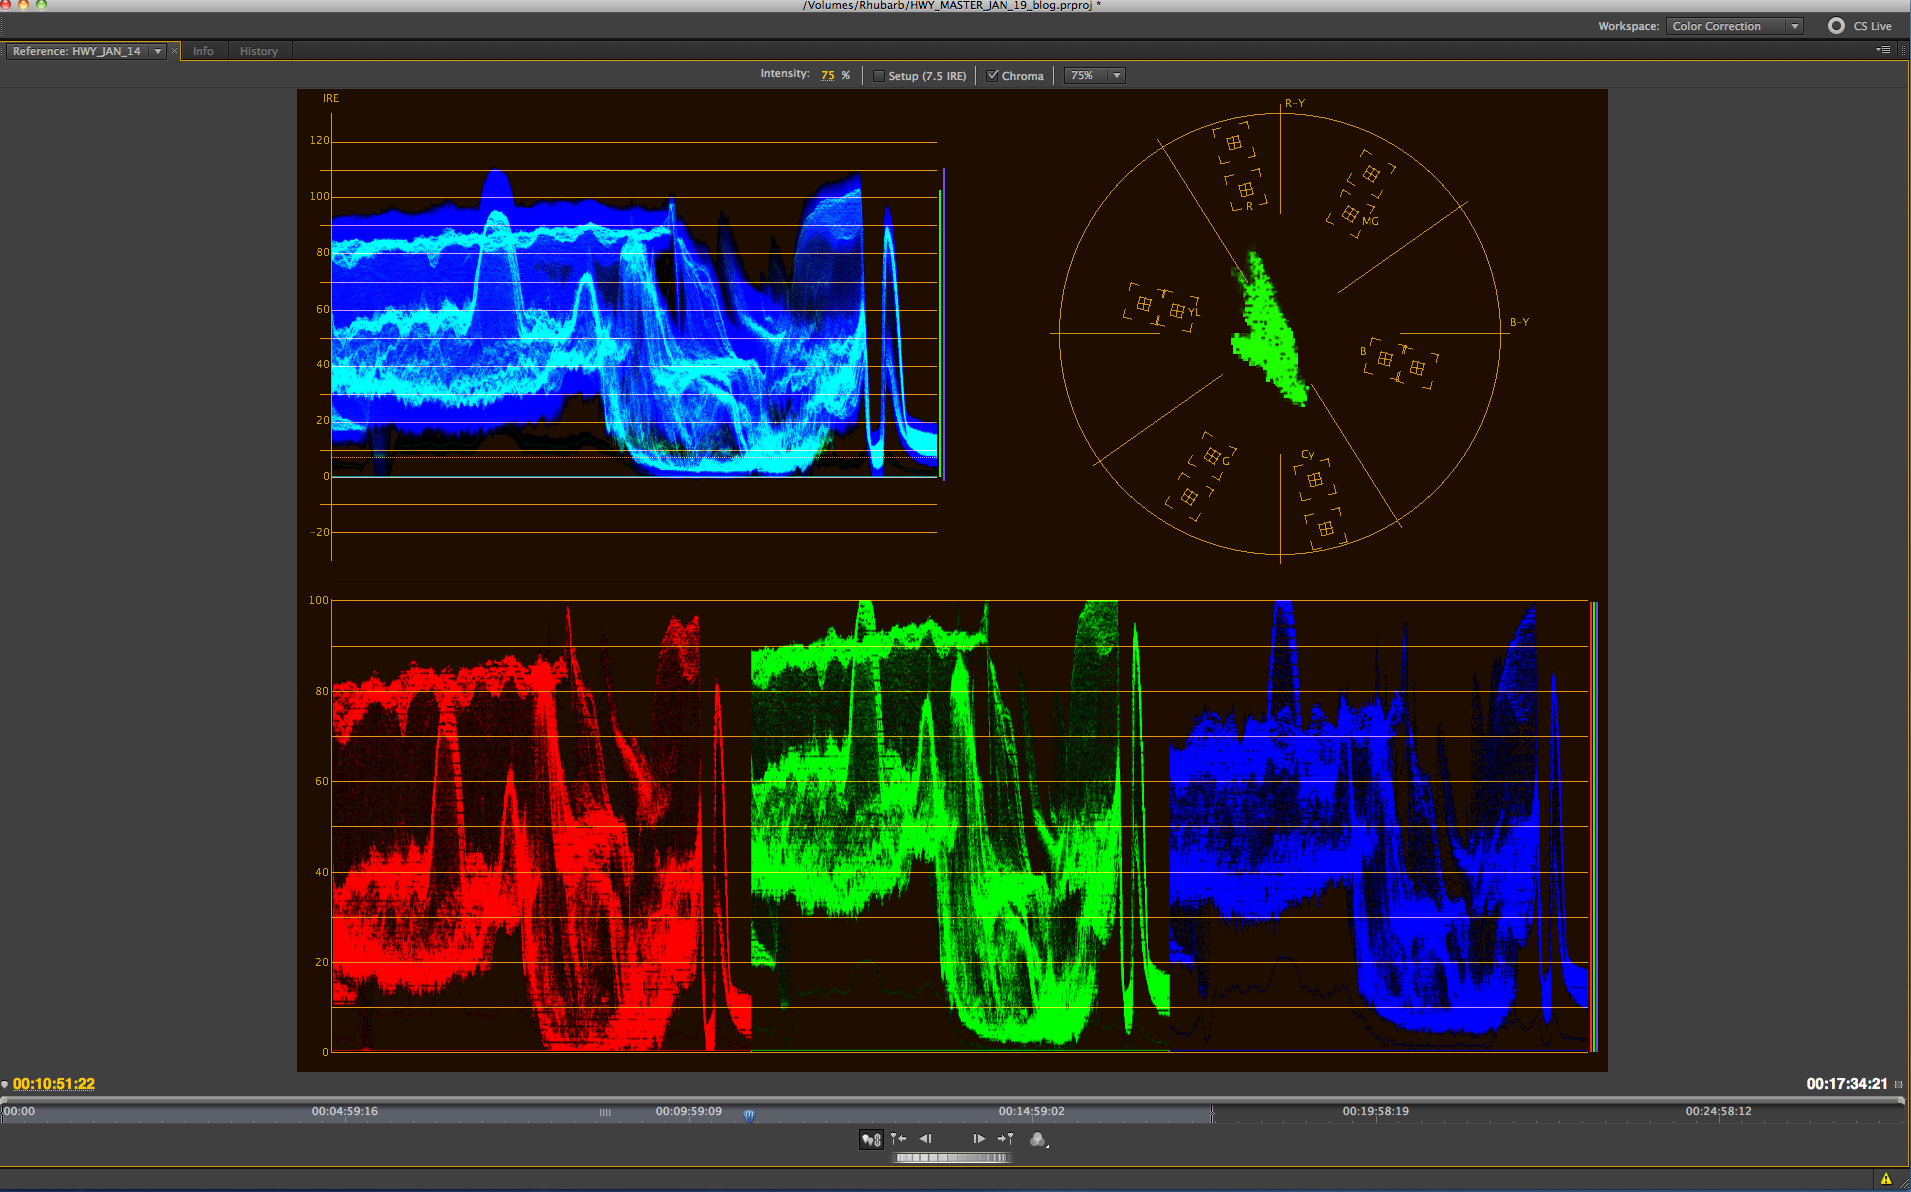Screen dimensions: 1911x1192
Task: Click time ruler at 00:24:58:12
Action: (1718, 1111)
